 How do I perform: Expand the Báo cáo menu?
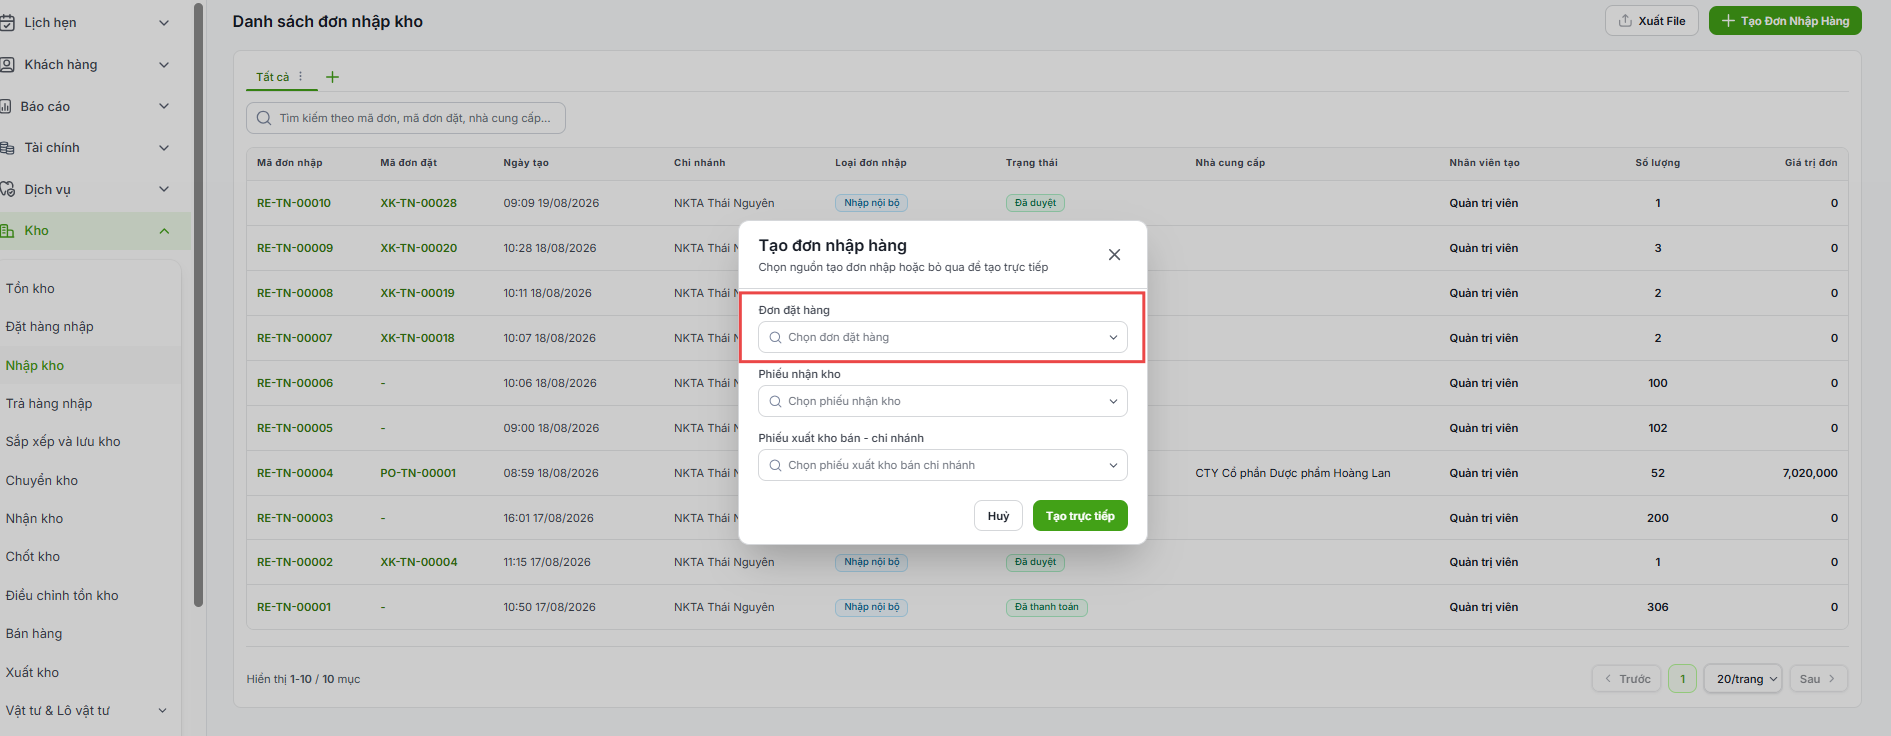164,106
